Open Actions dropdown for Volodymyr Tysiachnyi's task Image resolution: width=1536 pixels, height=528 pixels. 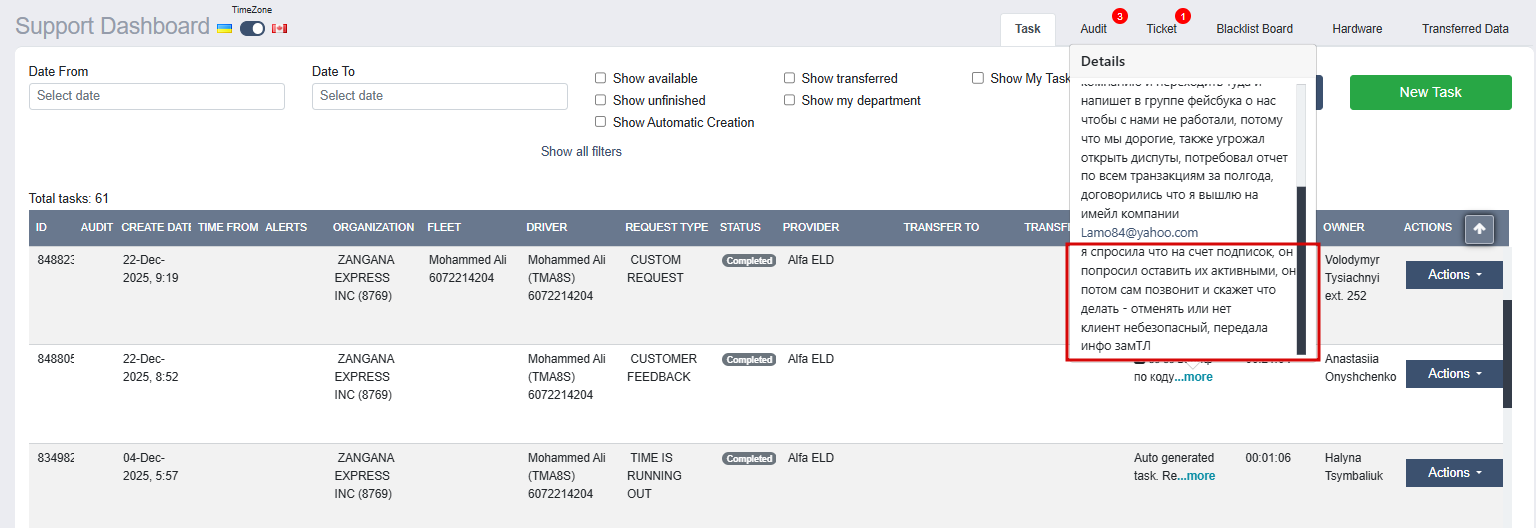(1454, 275)
